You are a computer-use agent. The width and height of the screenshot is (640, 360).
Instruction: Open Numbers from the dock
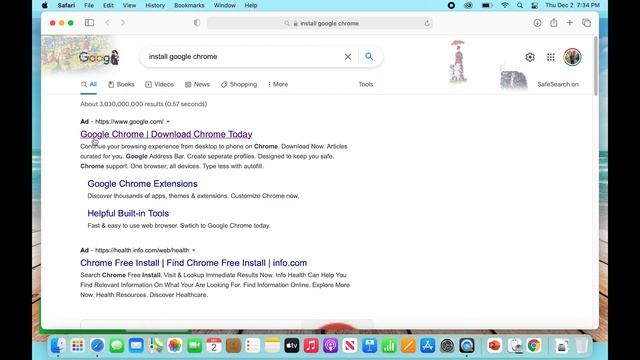389,346
